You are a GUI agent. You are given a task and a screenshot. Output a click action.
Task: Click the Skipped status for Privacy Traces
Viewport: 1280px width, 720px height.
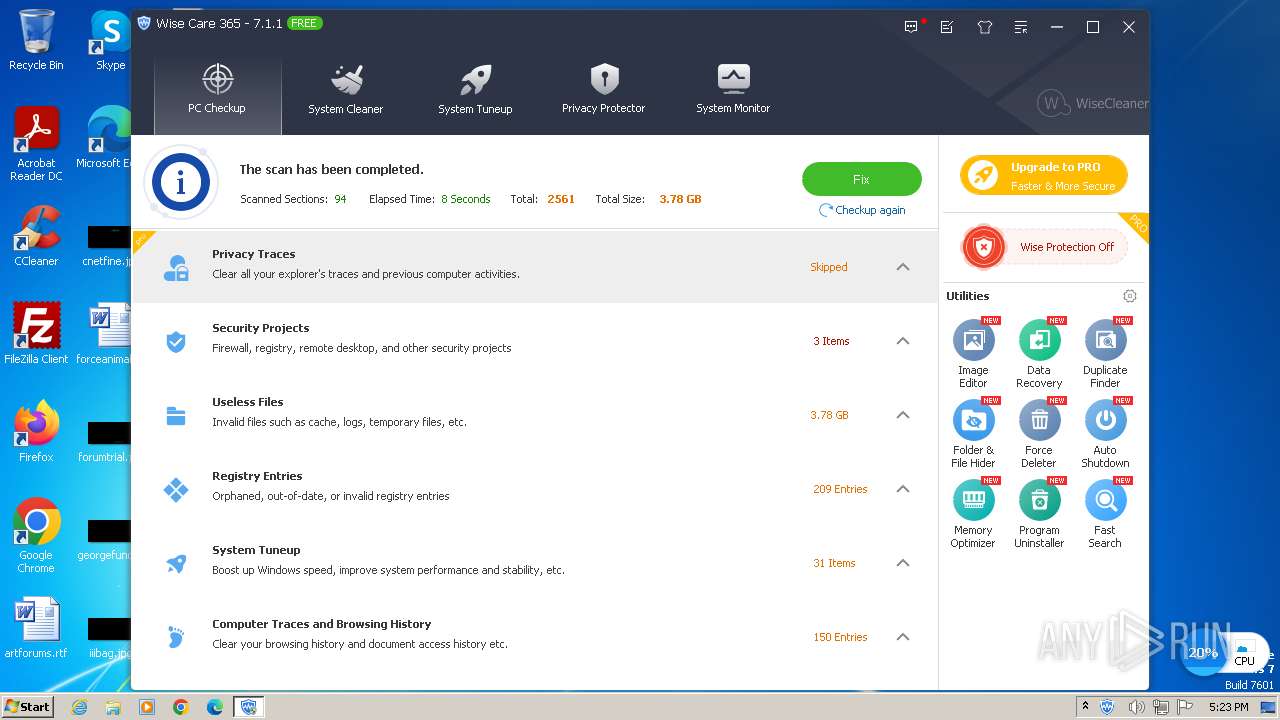coord(829,267)
